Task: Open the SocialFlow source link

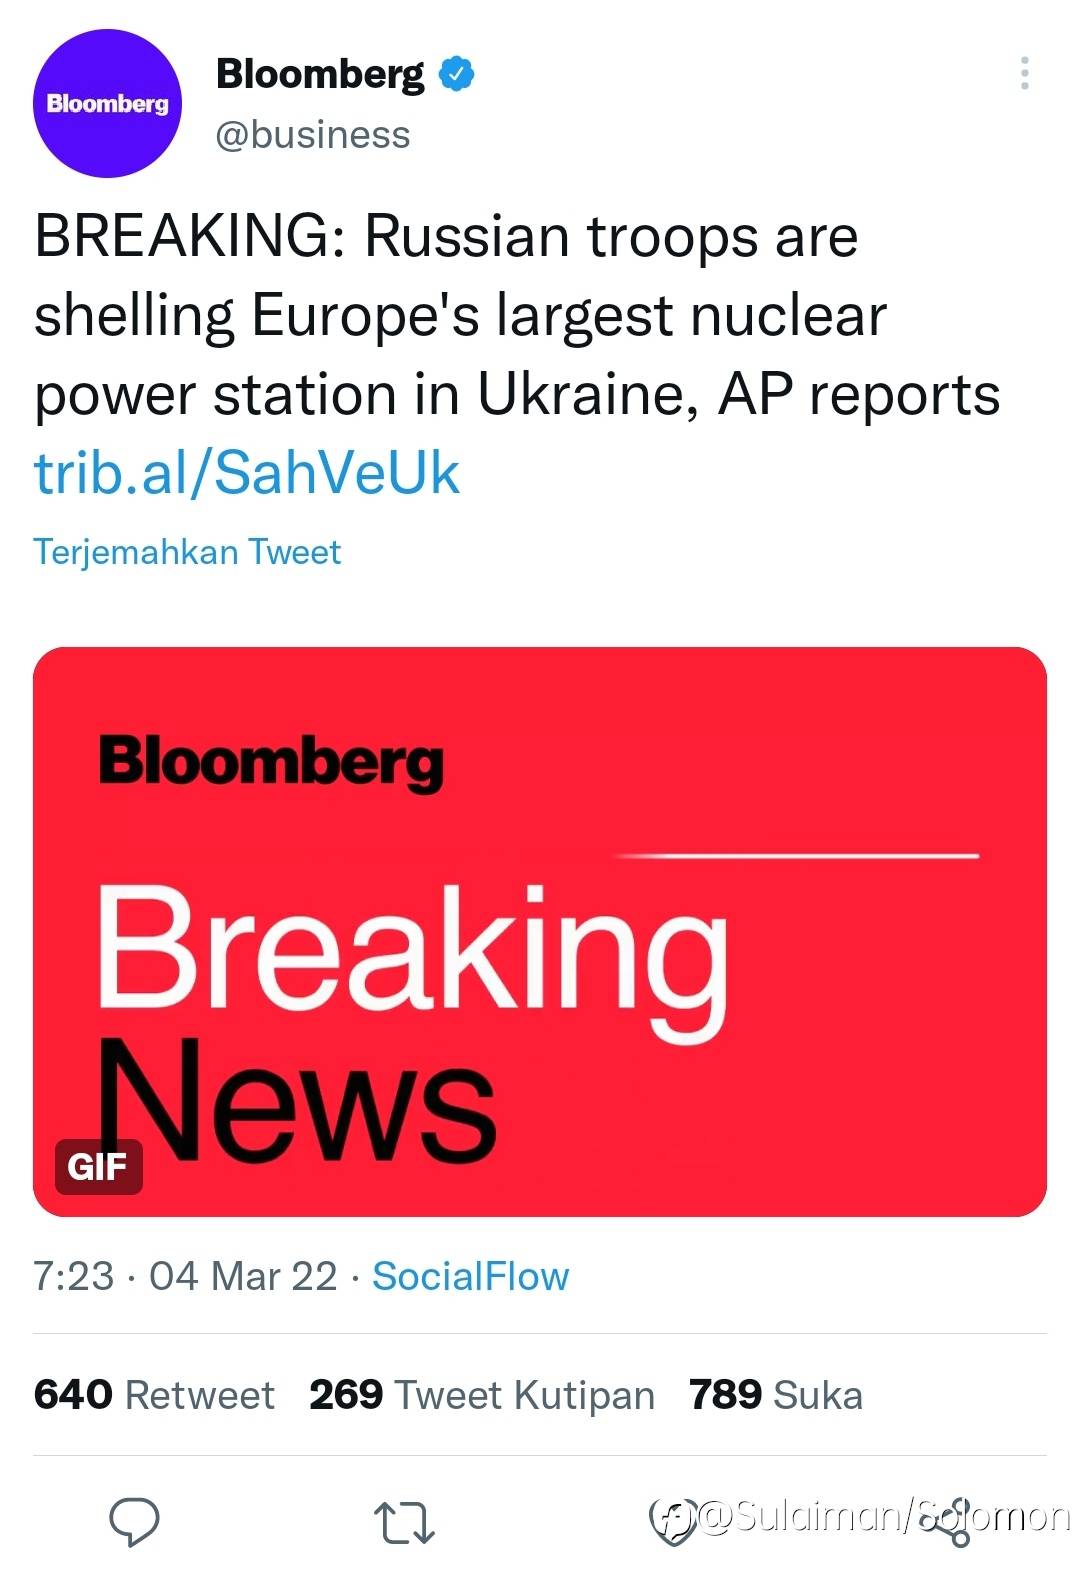Action: pos(470,1276)
